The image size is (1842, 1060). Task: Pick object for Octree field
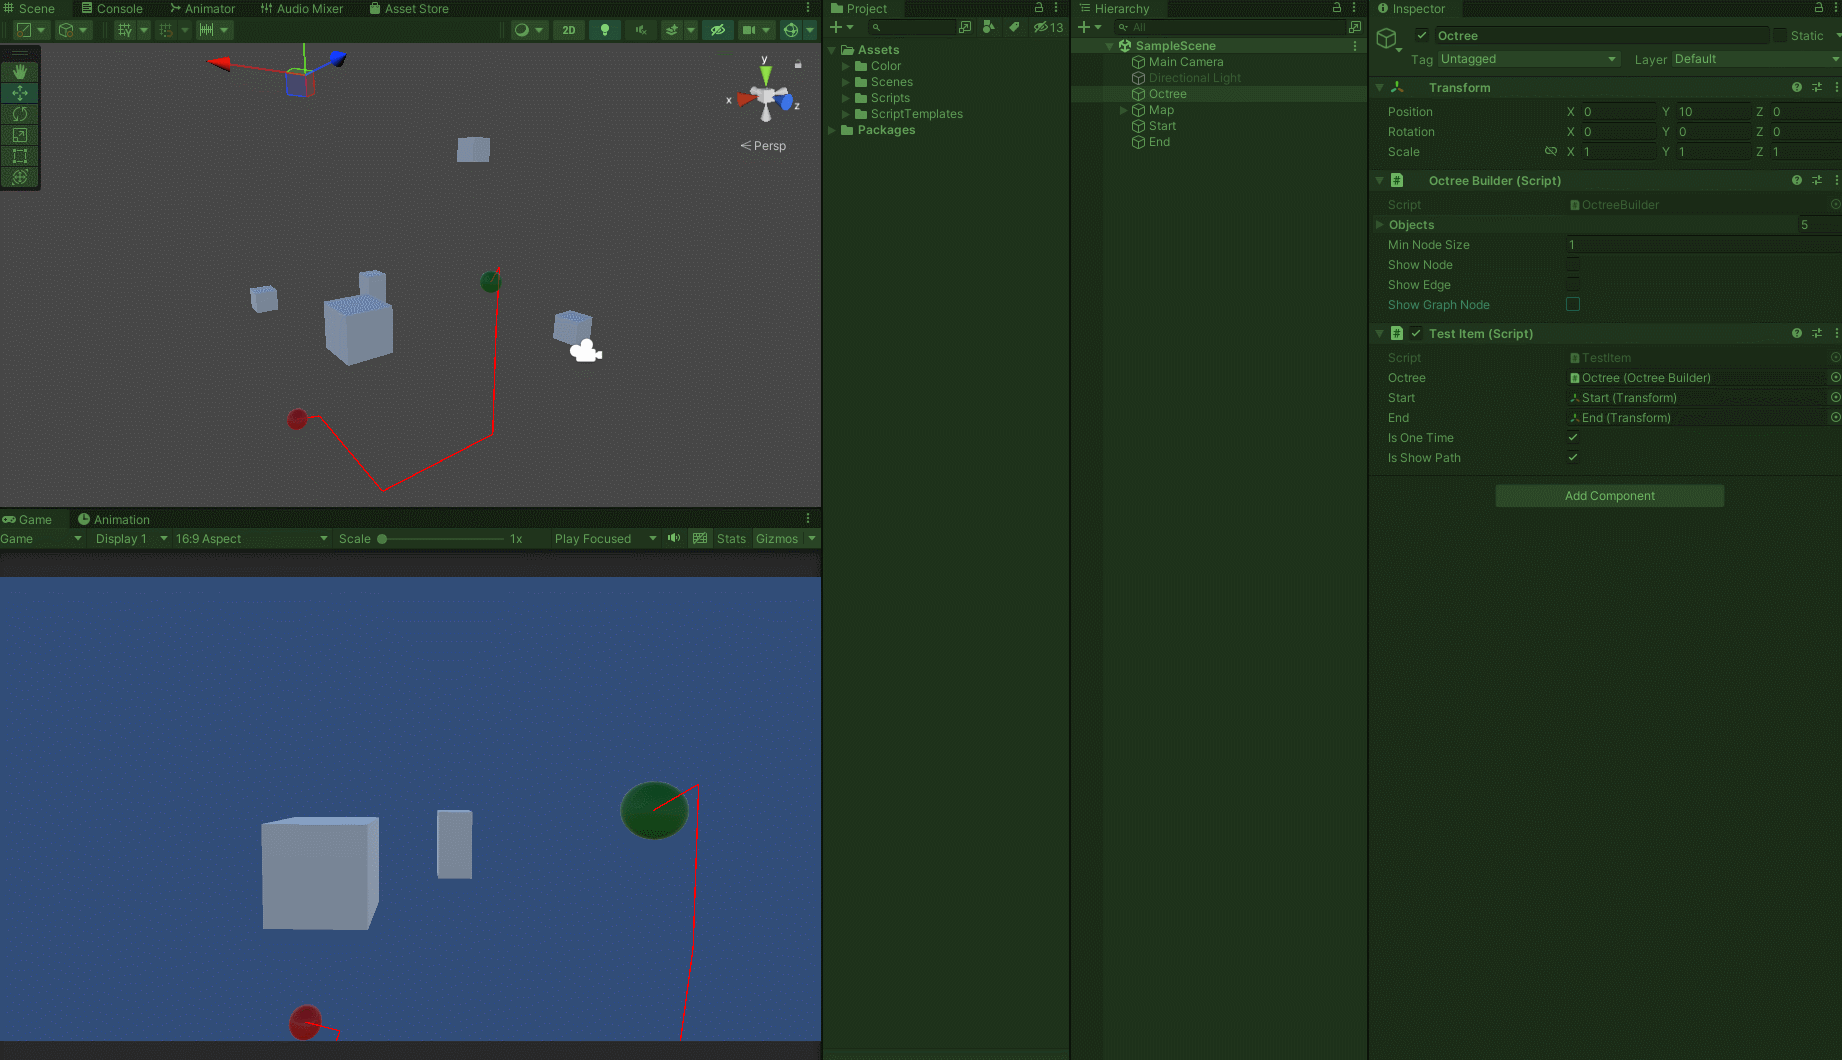click(1835, 377)
